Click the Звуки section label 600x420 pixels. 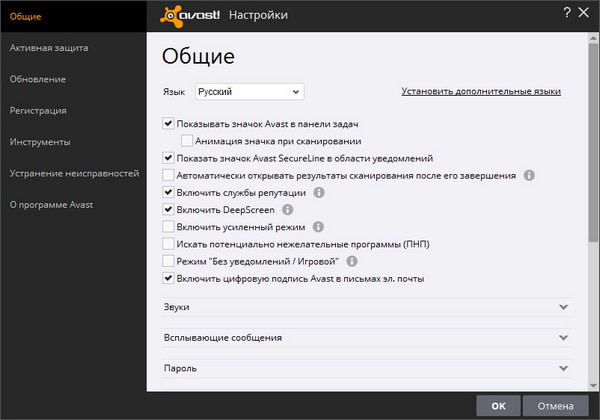(x=176, y=307)
